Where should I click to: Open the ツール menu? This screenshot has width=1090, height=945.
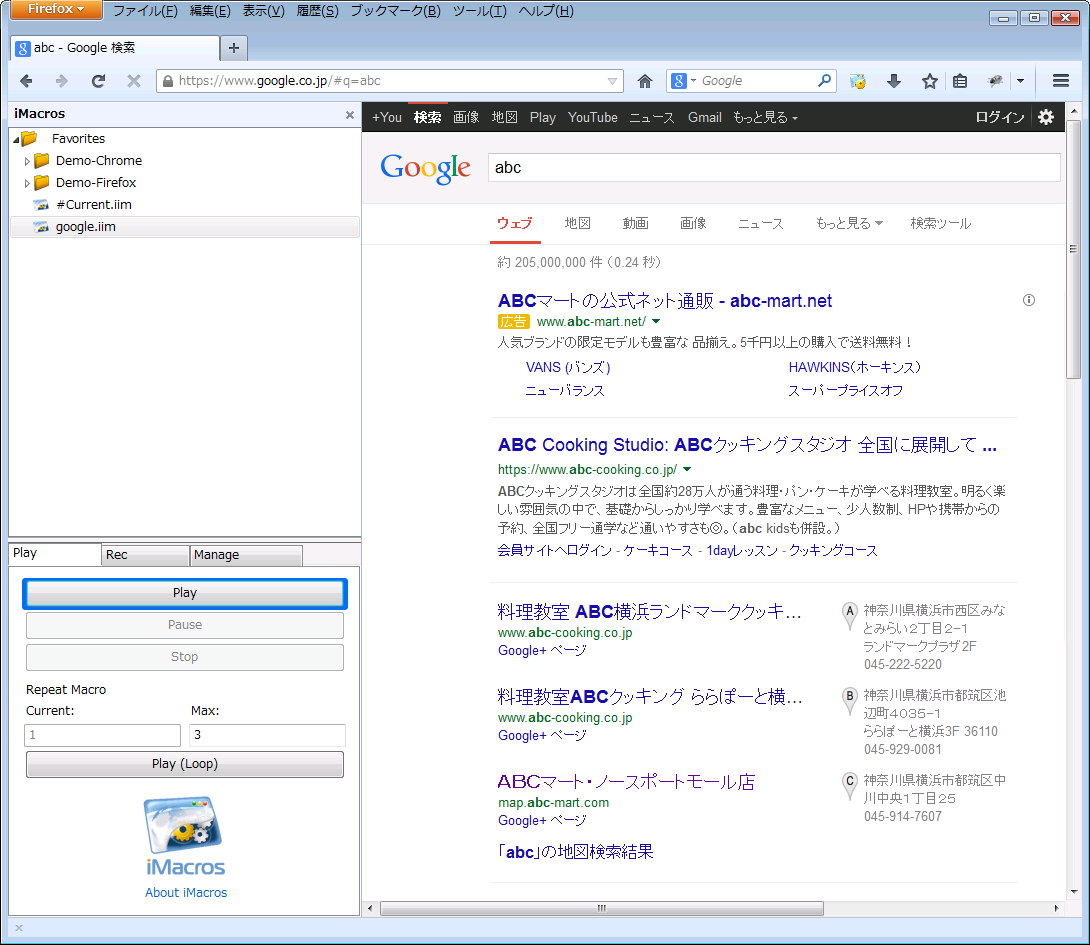click(480, 11)
